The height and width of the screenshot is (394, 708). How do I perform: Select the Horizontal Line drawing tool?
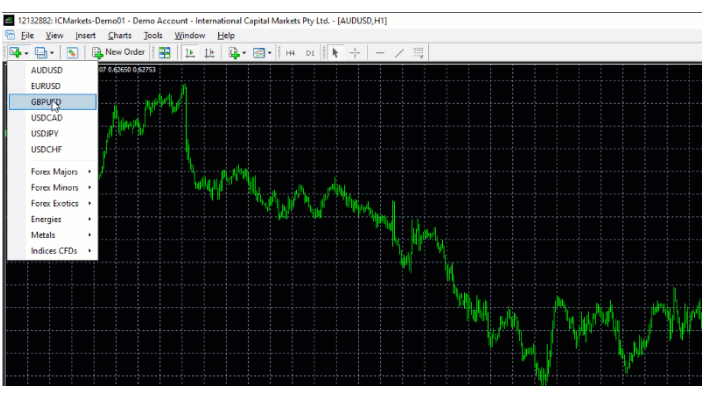(x=380, y=53)
